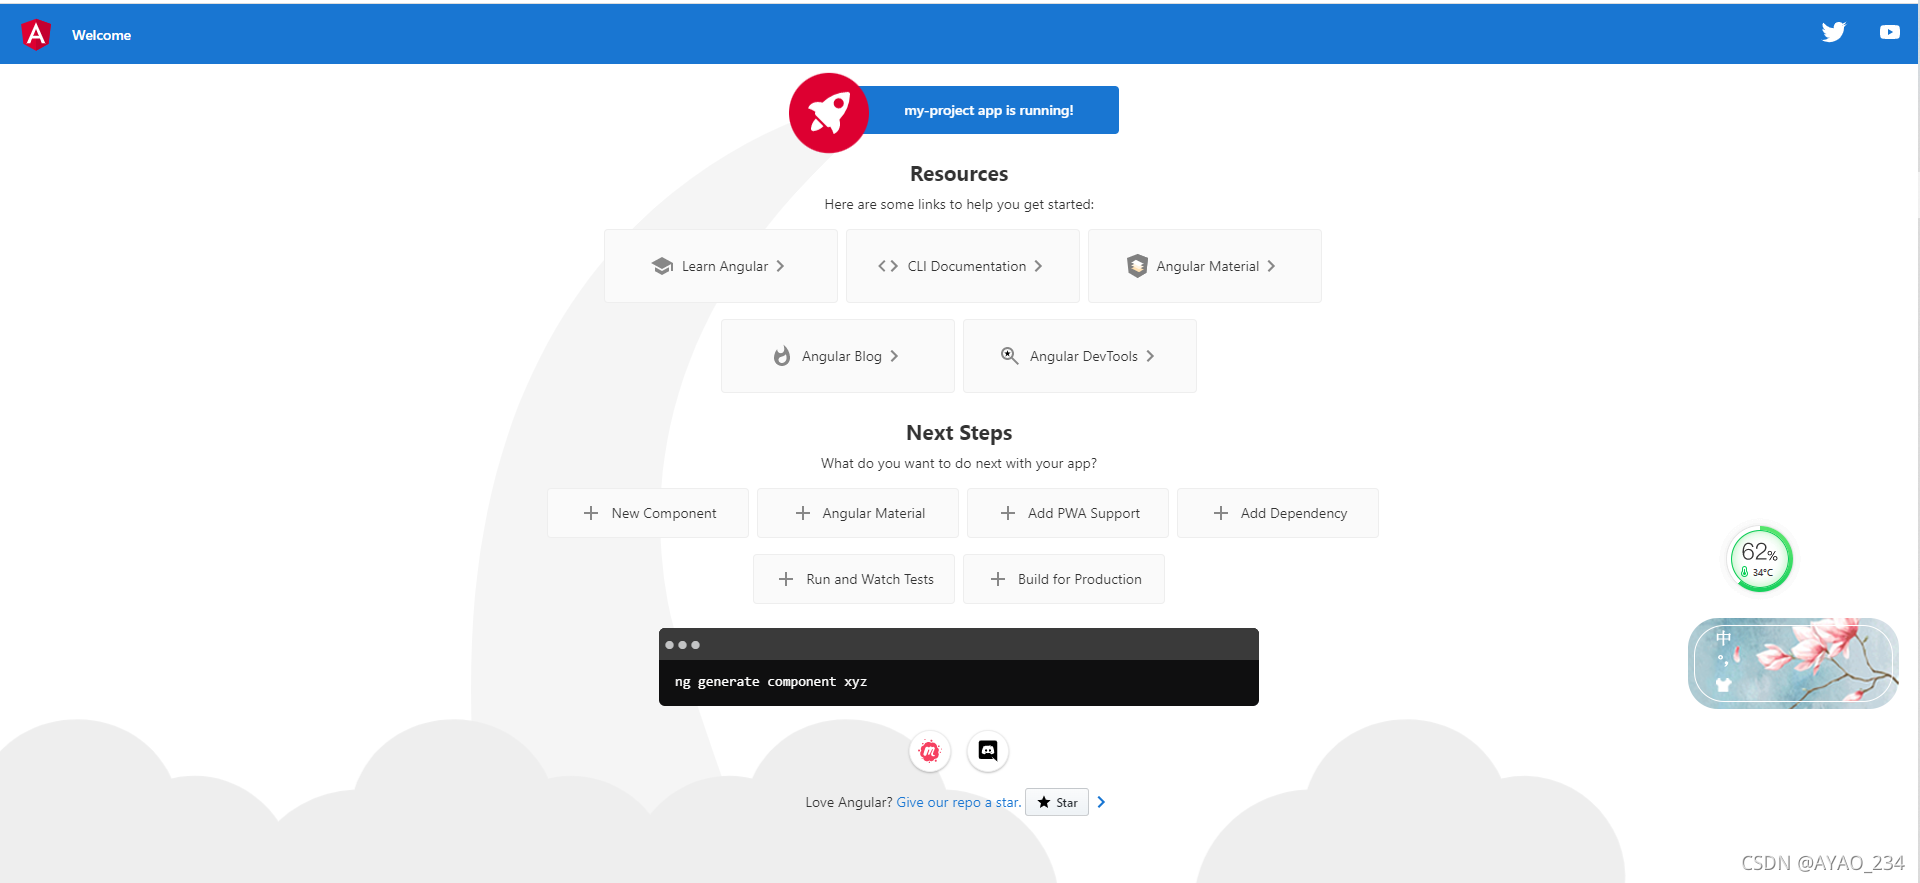Click the 'Love Angular?' text
The height and width of the screenshot is (883, 1920).
[849, 802]
